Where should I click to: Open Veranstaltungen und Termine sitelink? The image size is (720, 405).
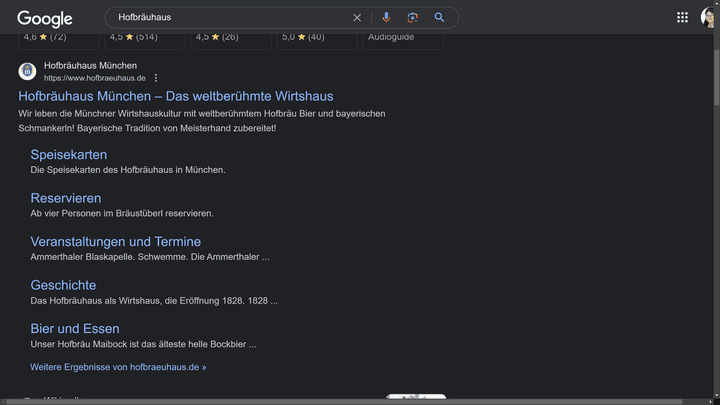coord(116,242)
